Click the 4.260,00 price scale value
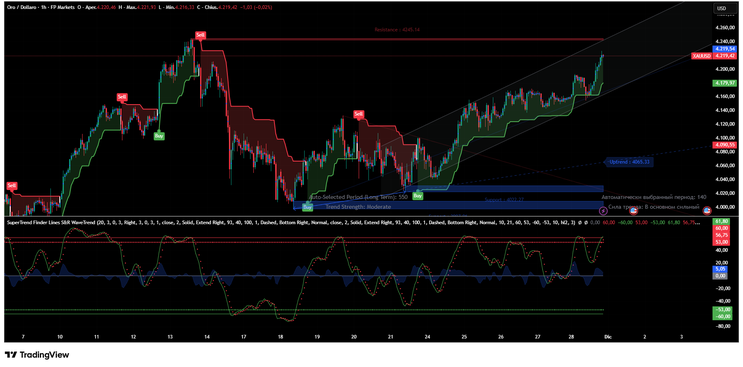Image resolution: width=743 pixels, height=367 pixels. 725,27
